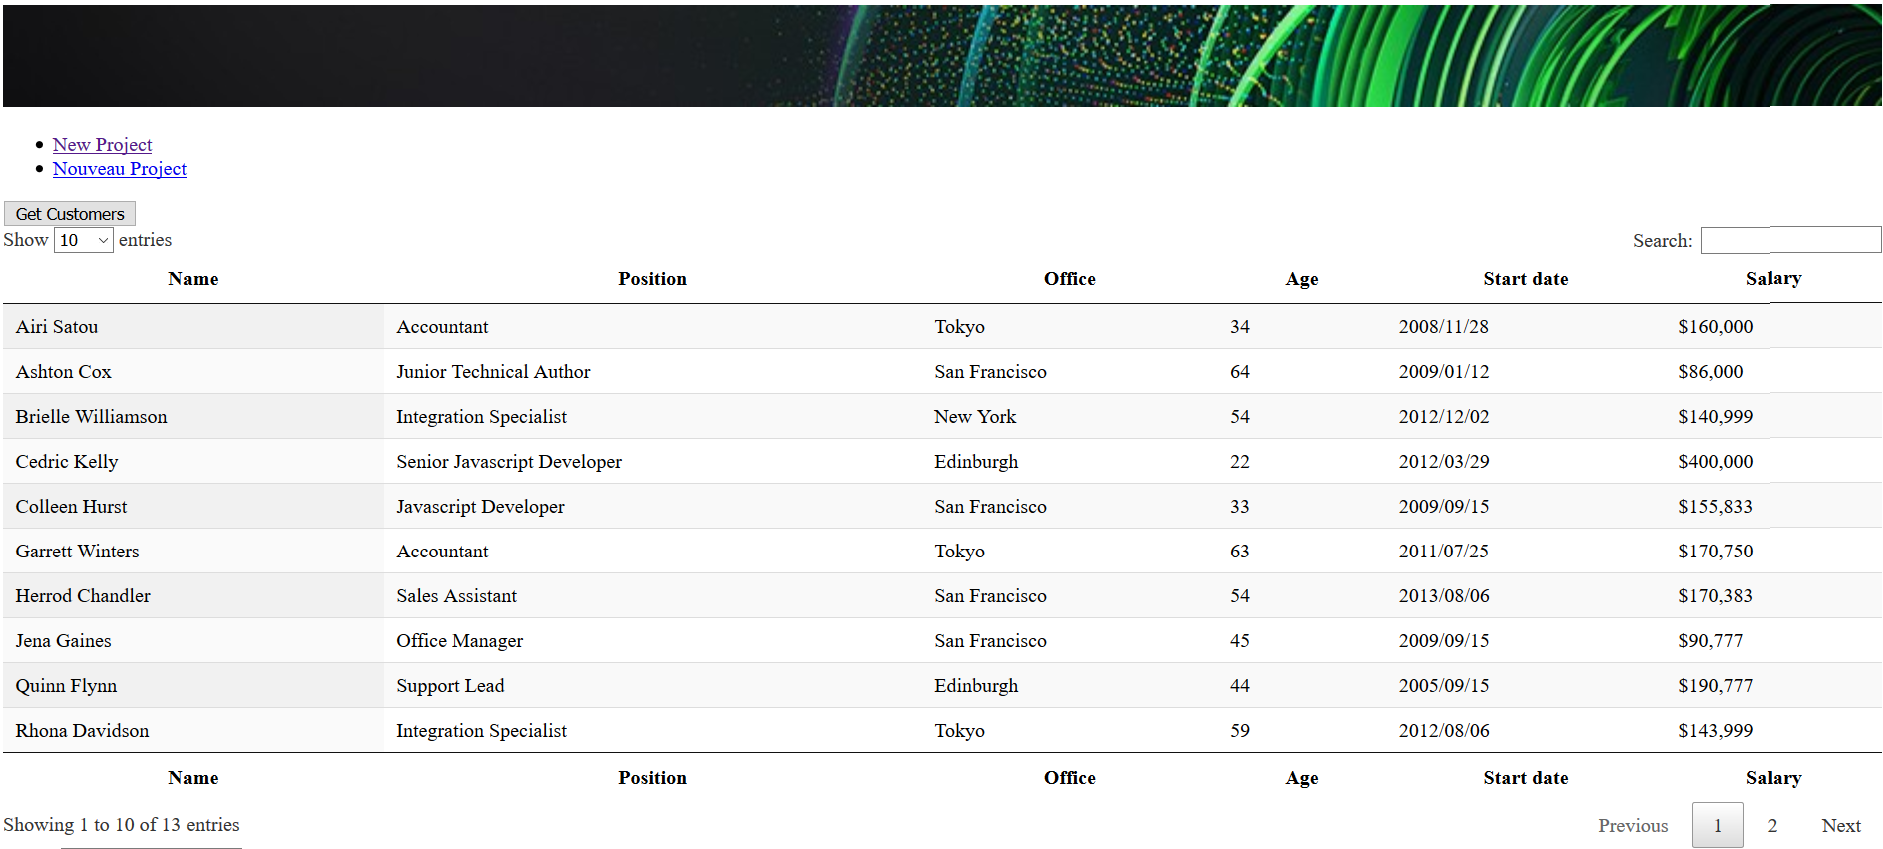Focus the Search input field
Screen dimensions: 1883x849
(1790, 240)
